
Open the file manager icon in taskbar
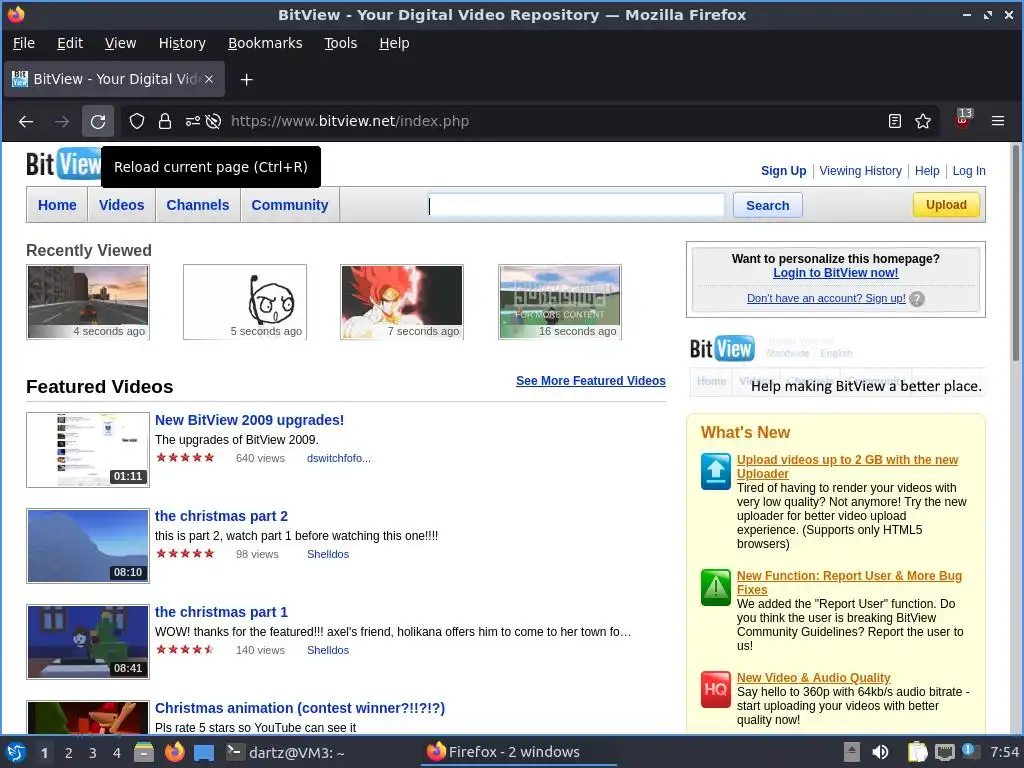pos(144,752)
